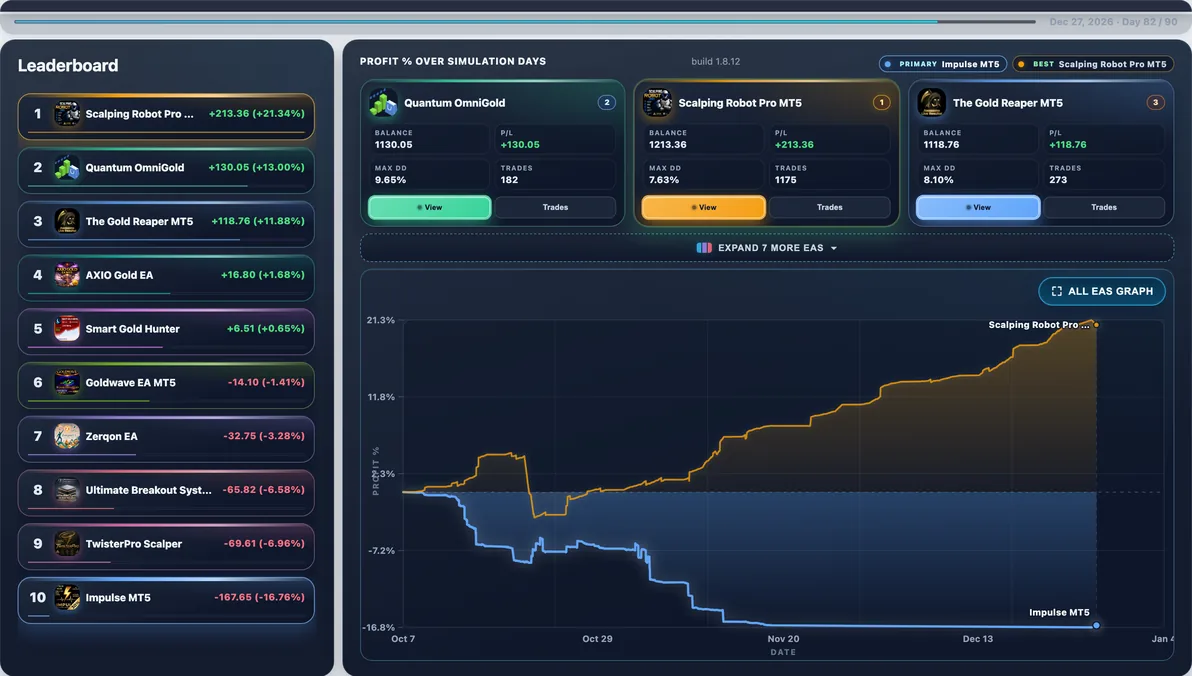Select Goldwave EA MT5 leaderboard name
The image size is (1192, 676).
pos(131,382)
